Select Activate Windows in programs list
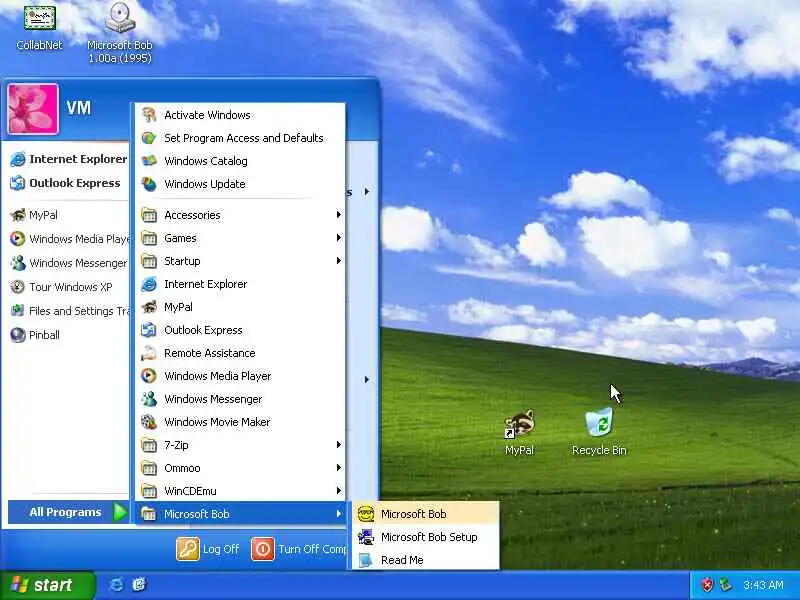Image resolution: width=800 pixels, height=600 pixels. click(240, 115)
